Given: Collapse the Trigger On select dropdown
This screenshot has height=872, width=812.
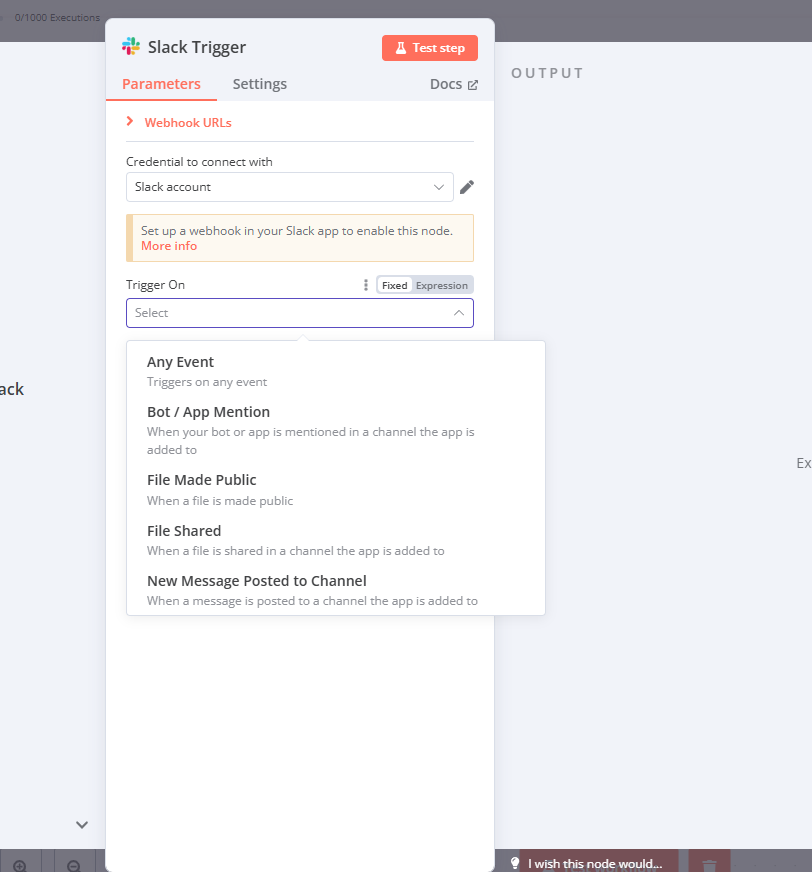Looking at the screenshot, I should [x=458, y=313].
